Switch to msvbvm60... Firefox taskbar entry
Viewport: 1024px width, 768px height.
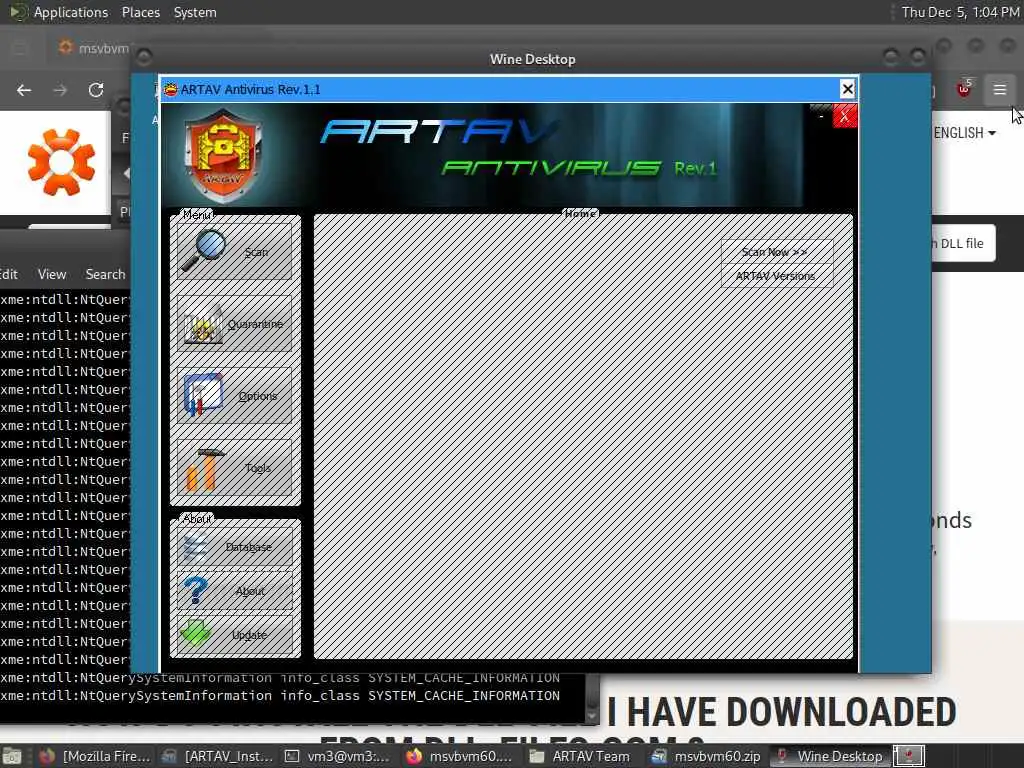[460, 756]
